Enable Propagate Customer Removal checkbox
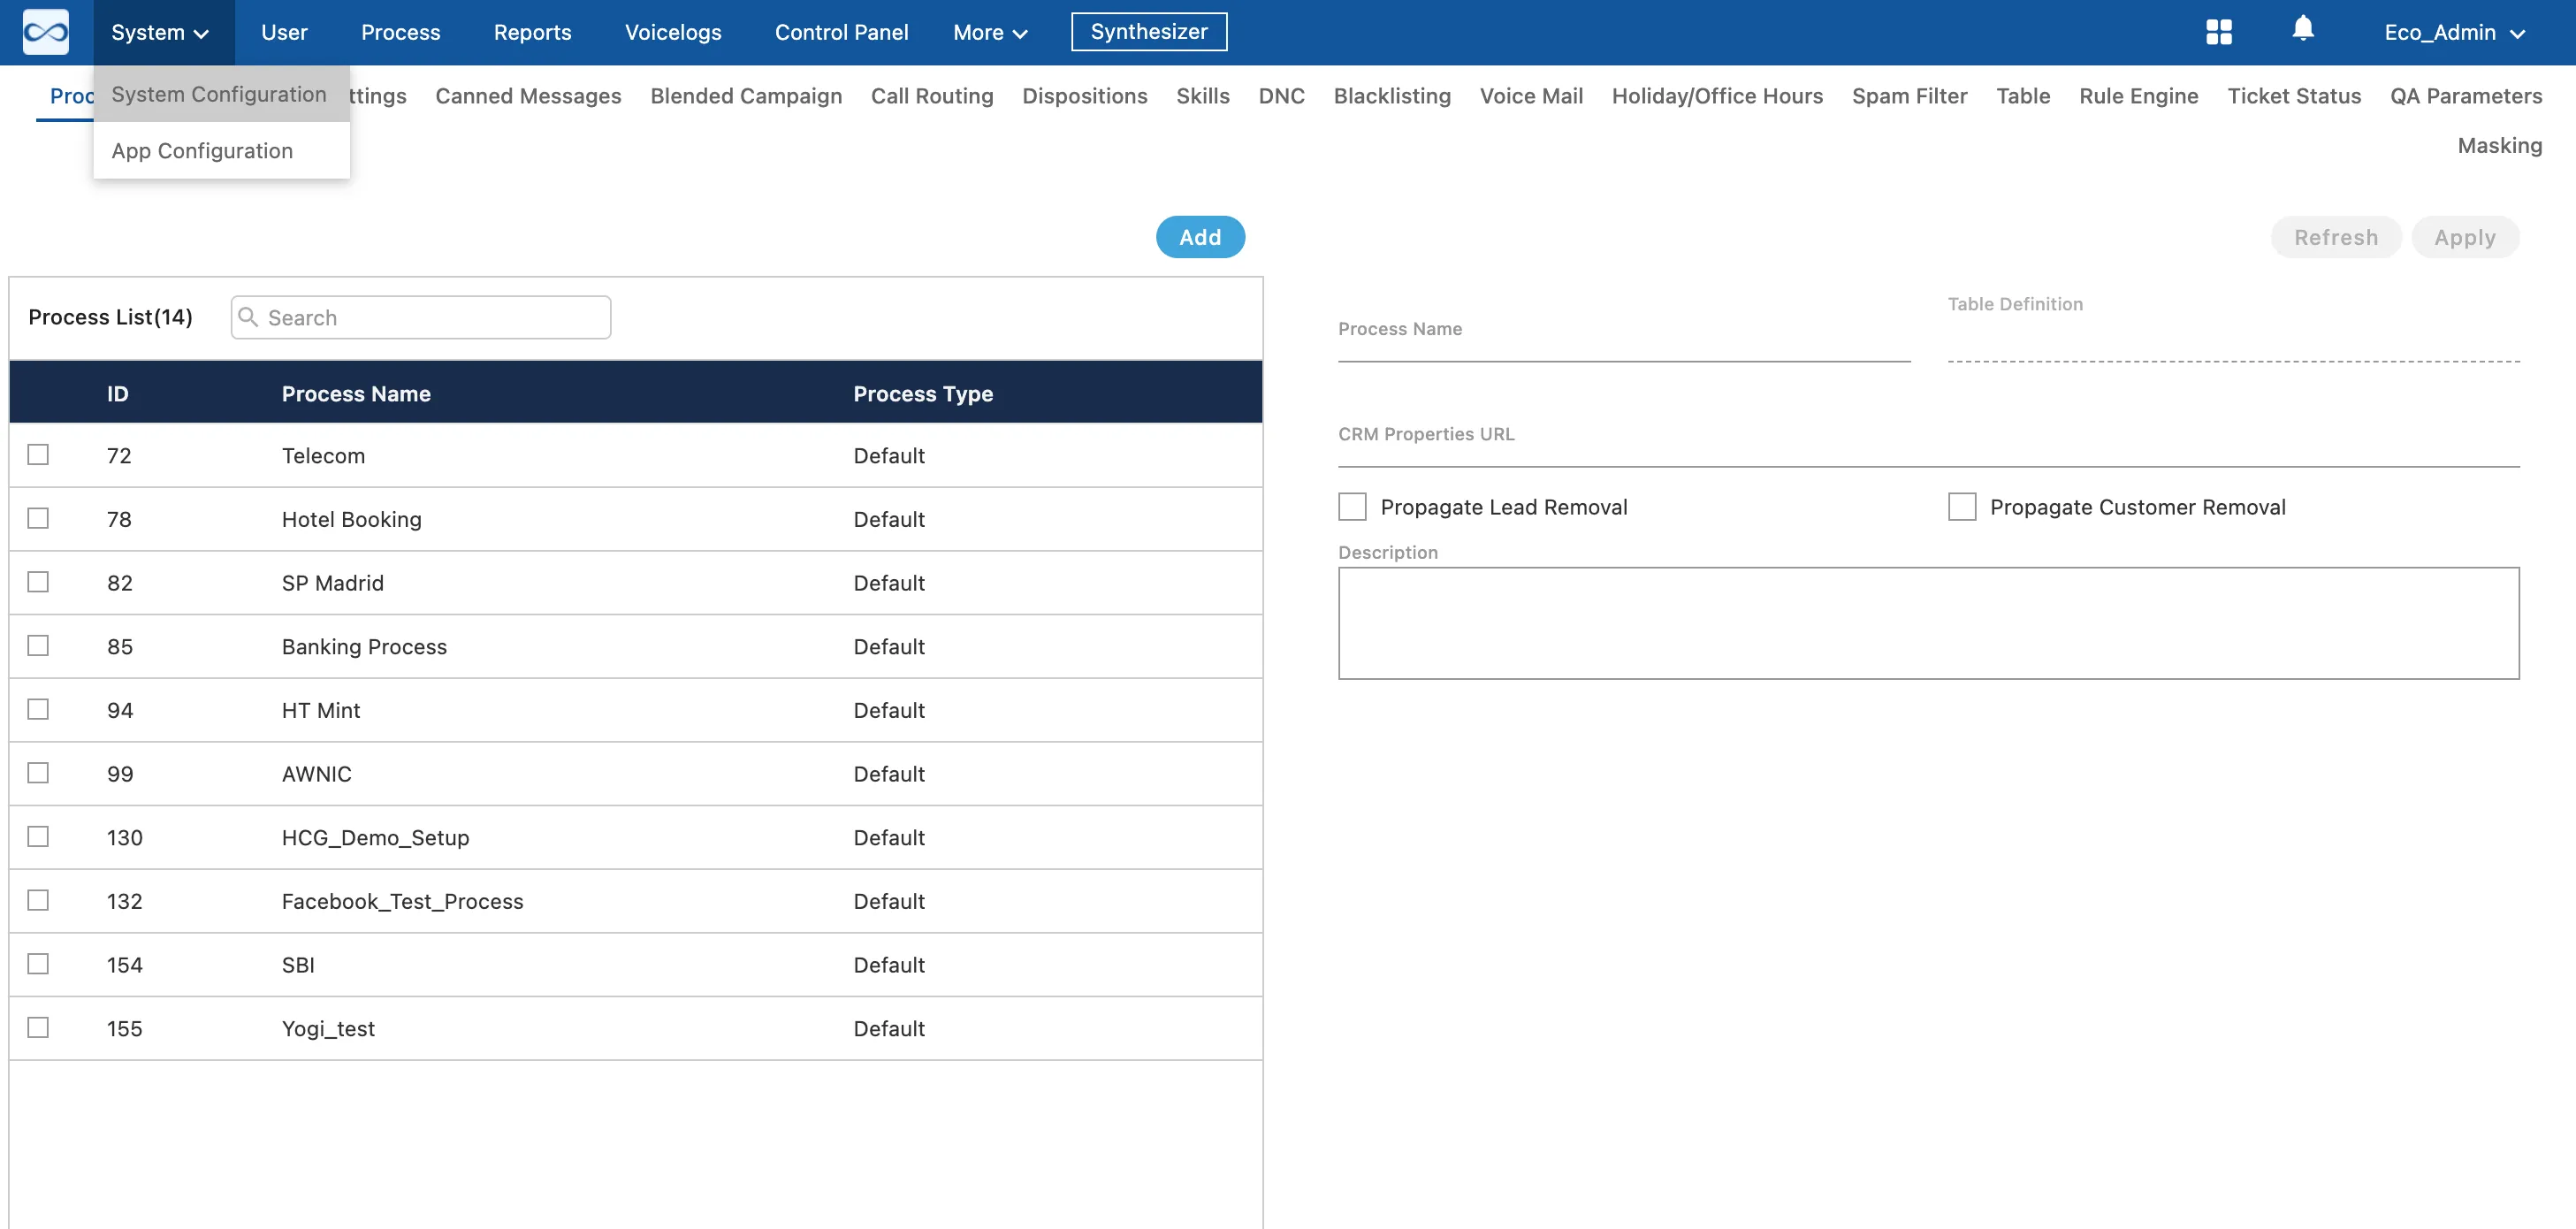This screenshot has height=1229, width=2576. 1962,506
